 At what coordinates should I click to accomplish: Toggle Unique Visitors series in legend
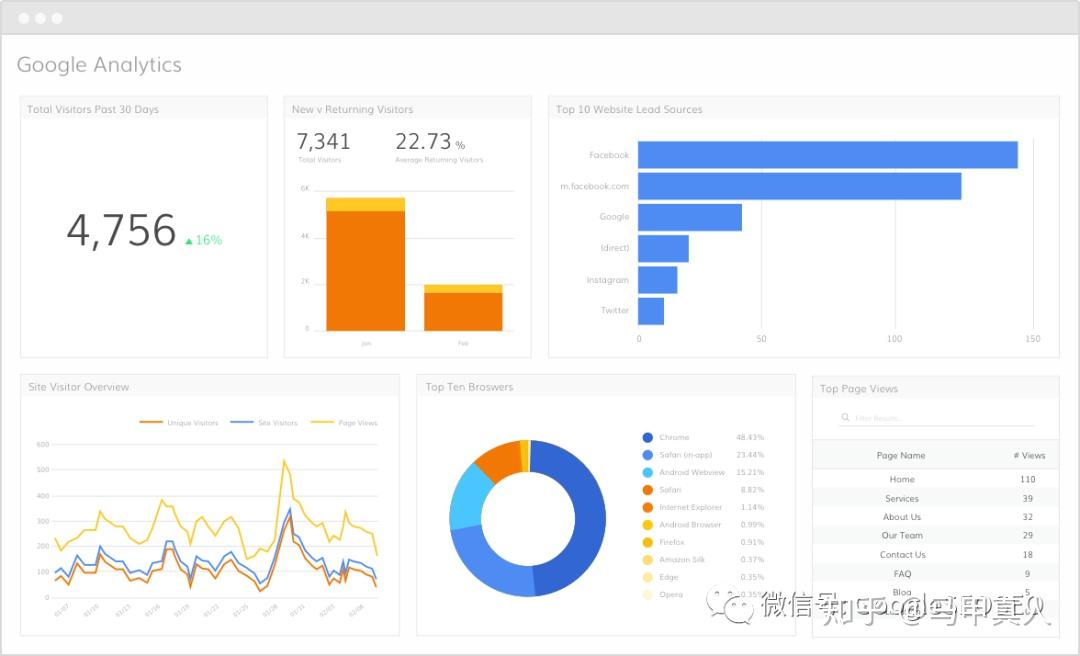pyautogui.click(x=179, y=422)
